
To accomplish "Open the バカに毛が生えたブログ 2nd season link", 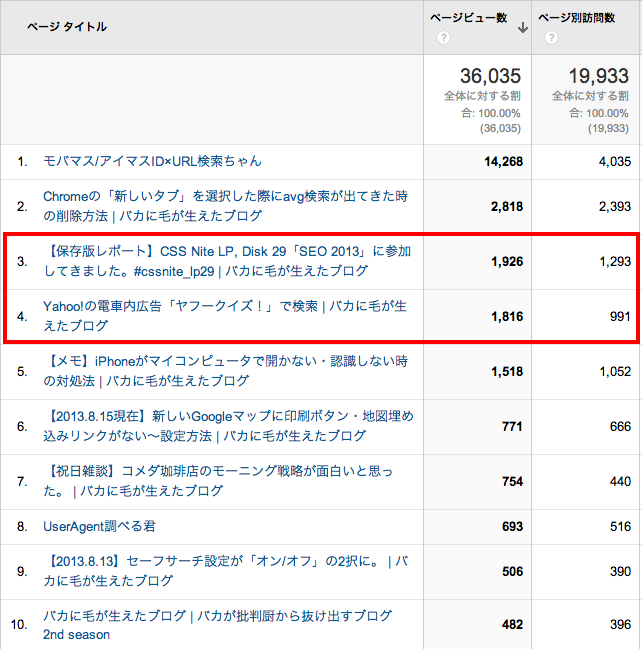I will click(217, 616).
